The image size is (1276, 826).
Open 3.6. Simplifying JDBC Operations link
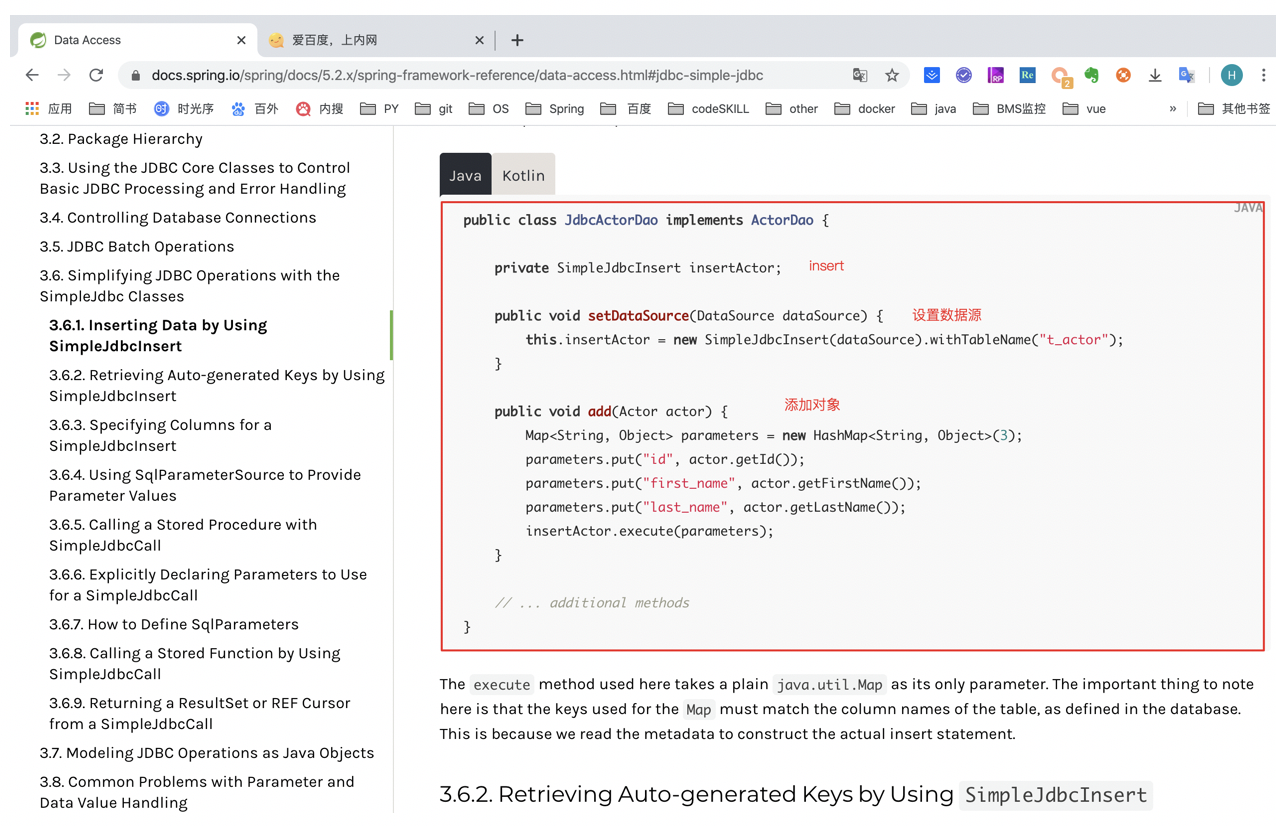190,286
